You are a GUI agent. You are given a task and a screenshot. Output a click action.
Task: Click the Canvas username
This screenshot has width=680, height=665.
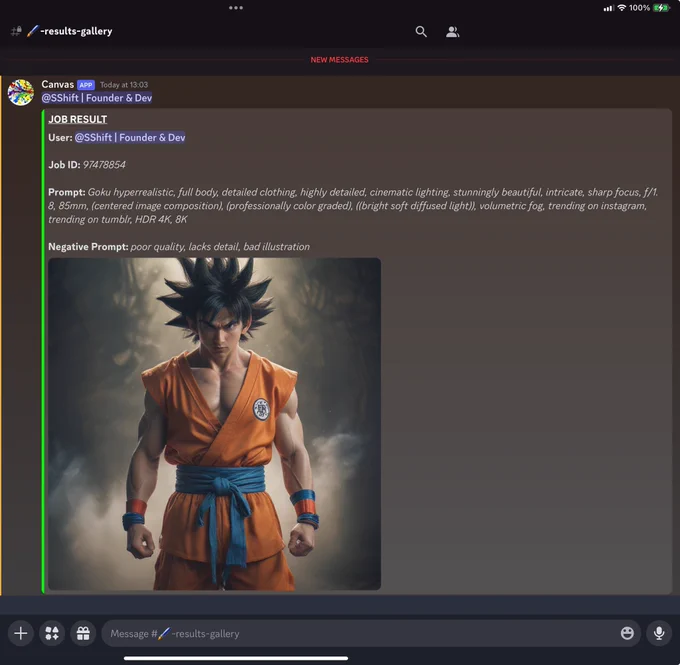pyautogui.click(x=57, y=85)
